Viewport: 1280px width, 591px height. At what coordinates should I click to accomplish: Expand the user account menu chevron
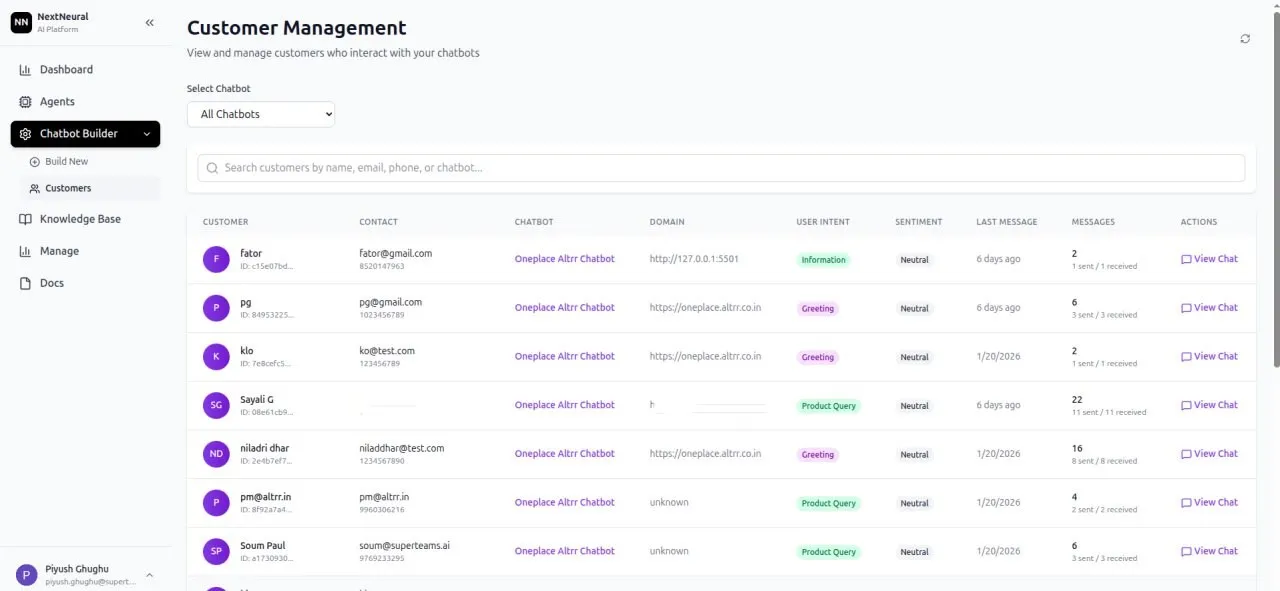click(x=149, y=575)
